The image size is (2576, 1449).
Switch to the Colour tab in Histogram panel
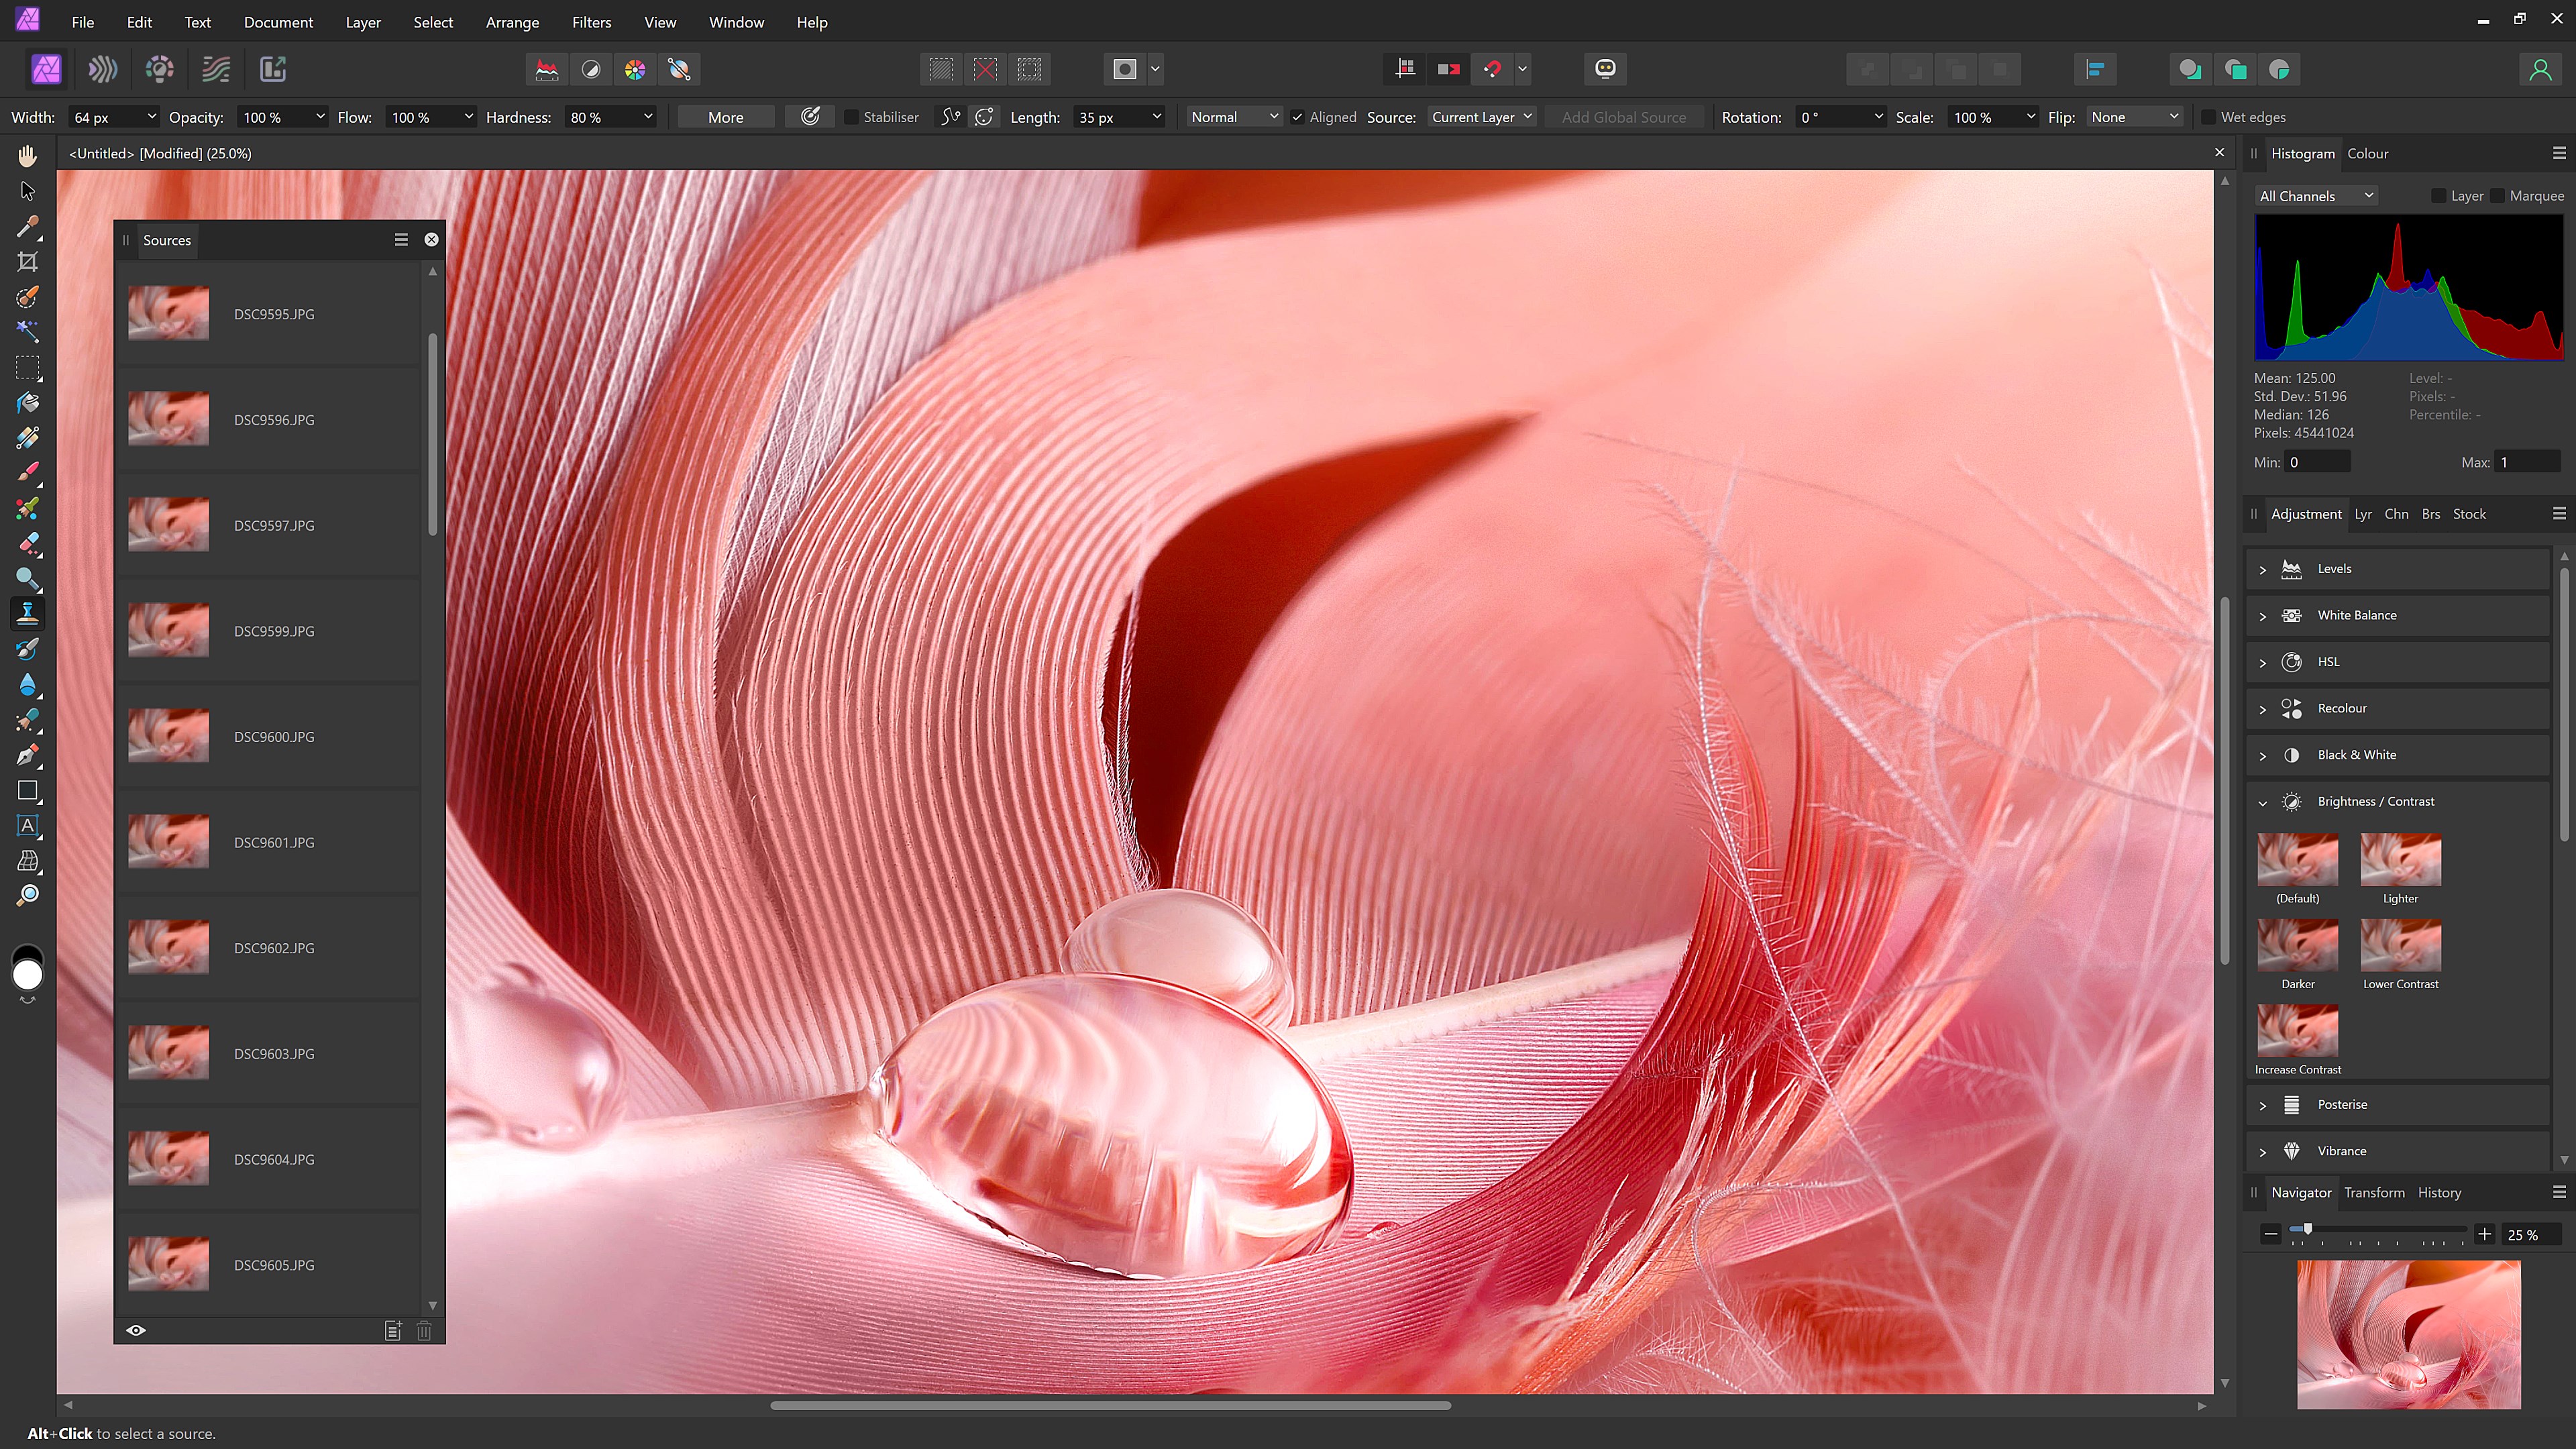[2369, 153]
